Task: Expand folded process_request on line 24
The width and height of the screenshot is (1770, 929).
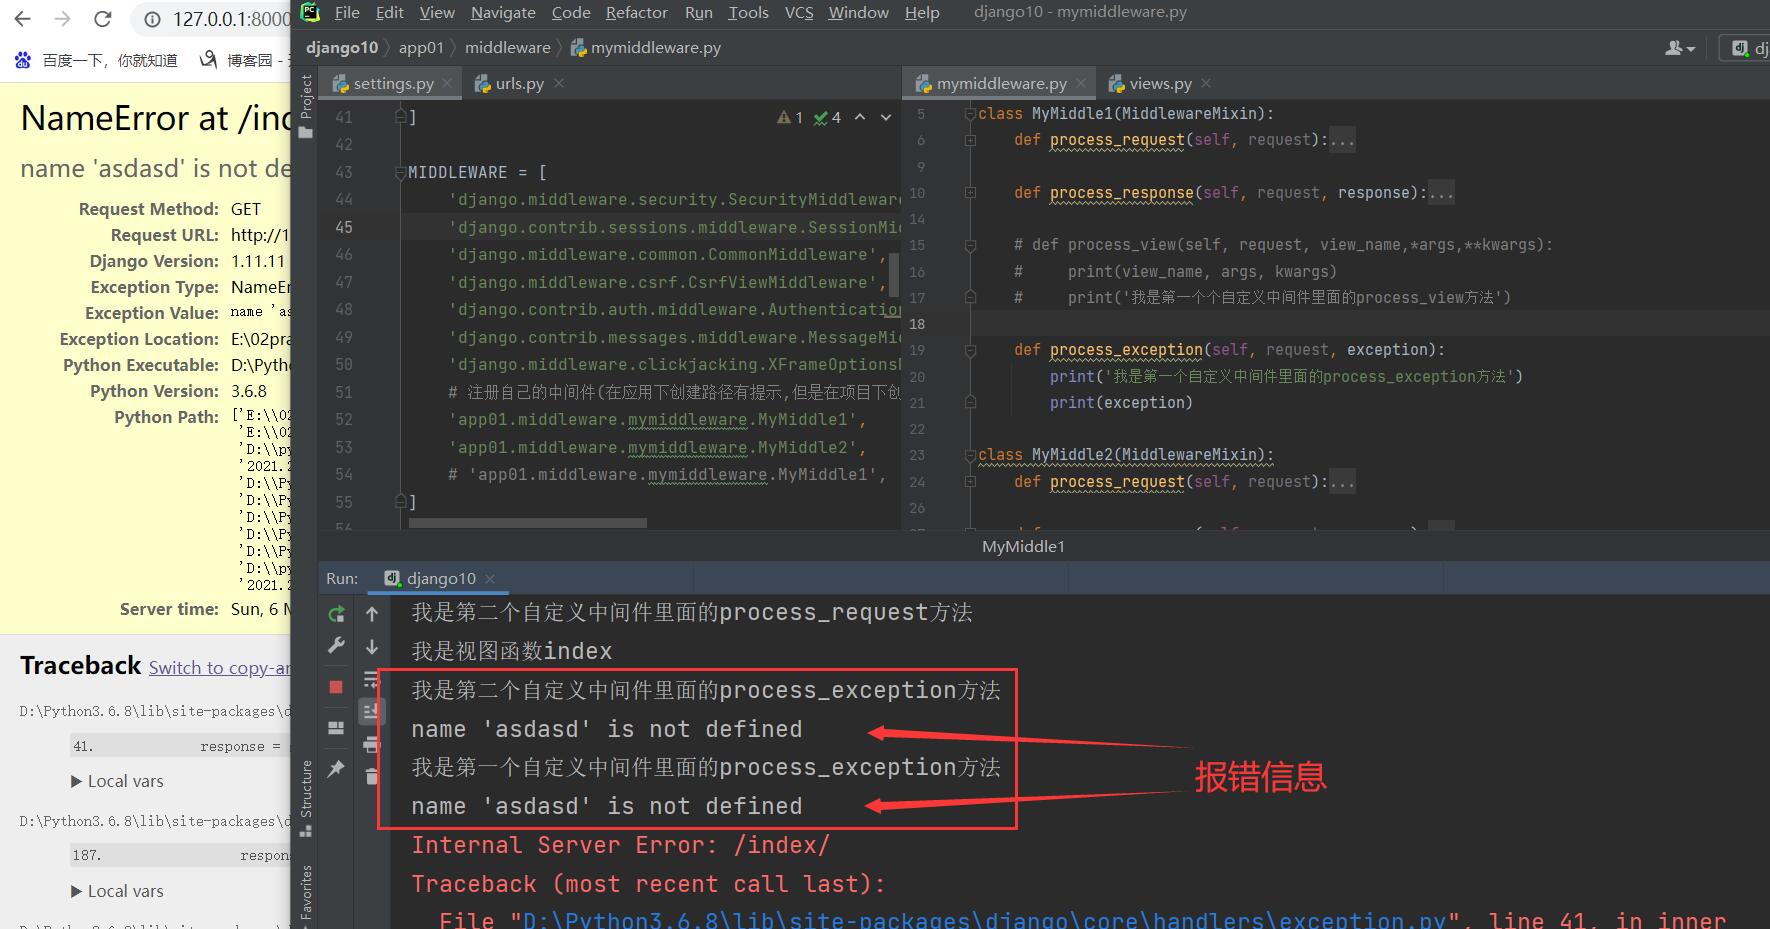Action: pyautogui.click(x=970, y=482)
